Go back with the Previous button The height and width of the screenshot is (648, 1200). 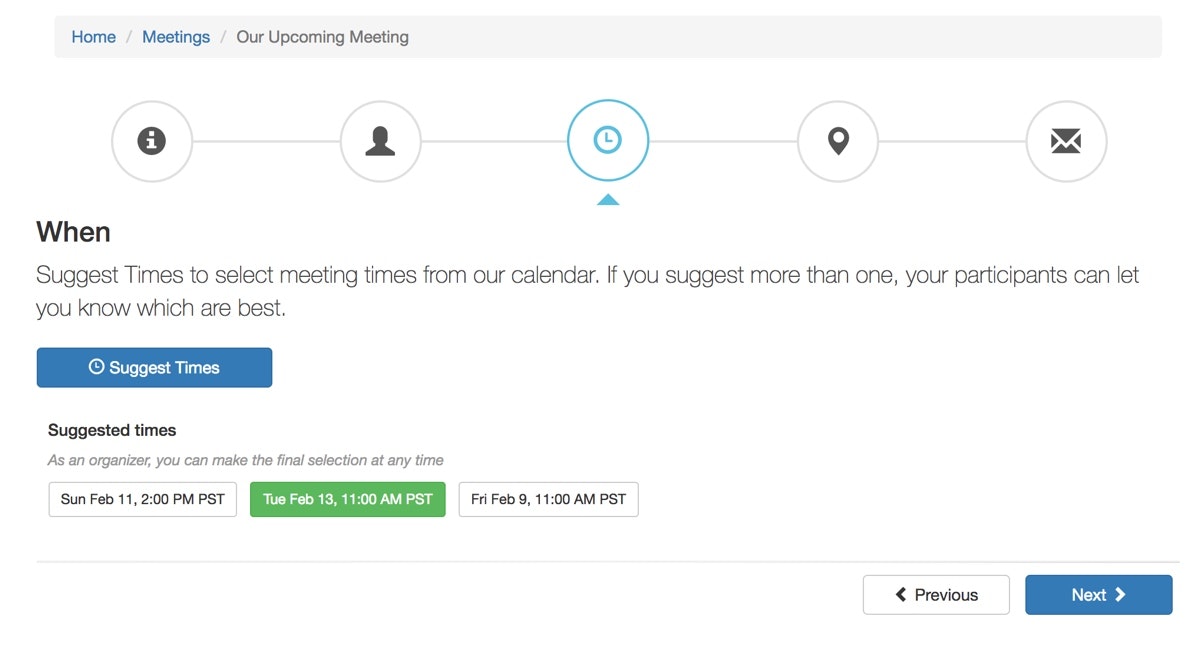click(x=936, y=594)
